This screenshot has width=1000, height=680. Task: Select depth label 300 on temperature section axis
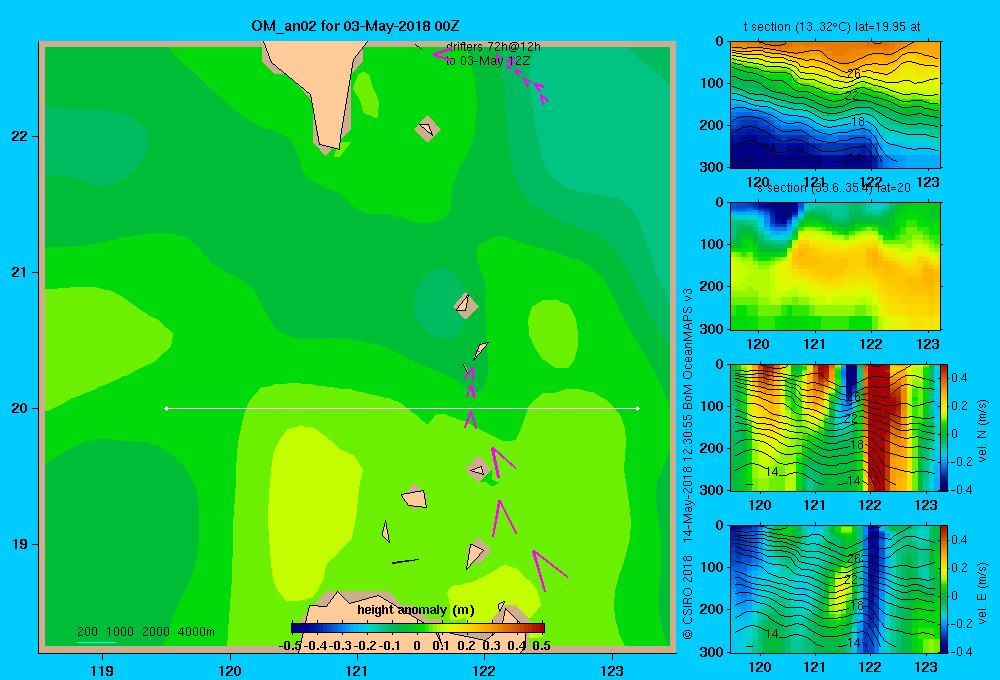(x=712, y=167)
